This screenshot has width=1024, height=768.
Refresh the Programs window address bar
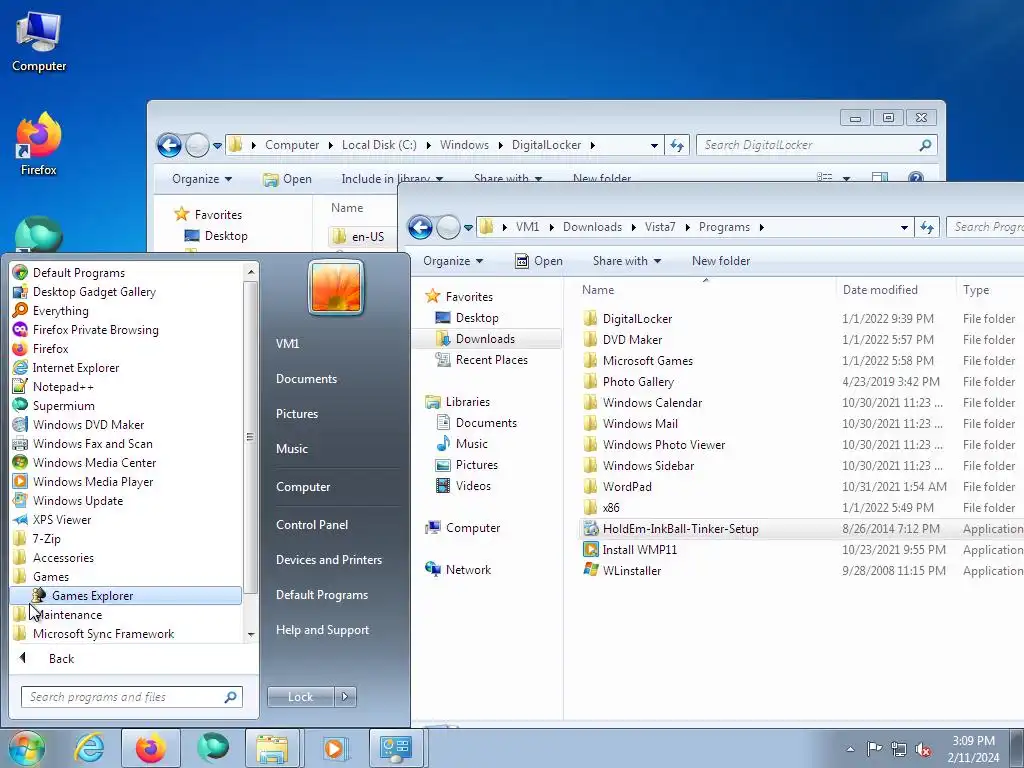click(927, 227)
